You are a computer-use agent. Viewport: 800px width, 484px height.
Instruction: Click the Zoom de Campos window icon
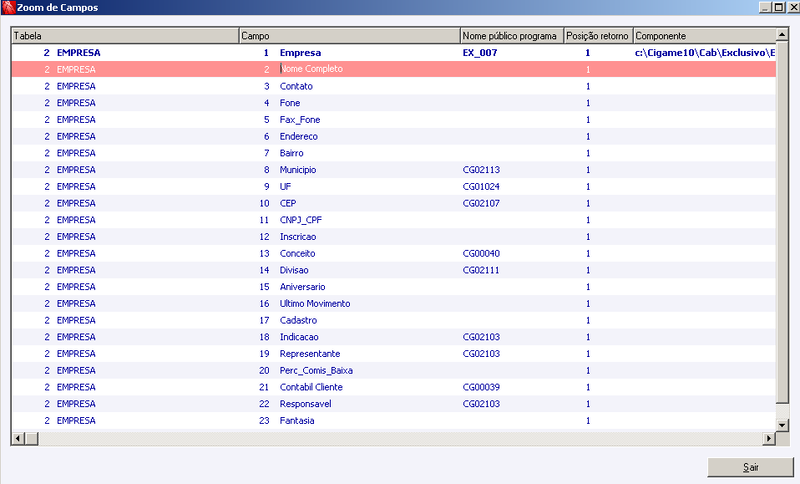[8, 7]
